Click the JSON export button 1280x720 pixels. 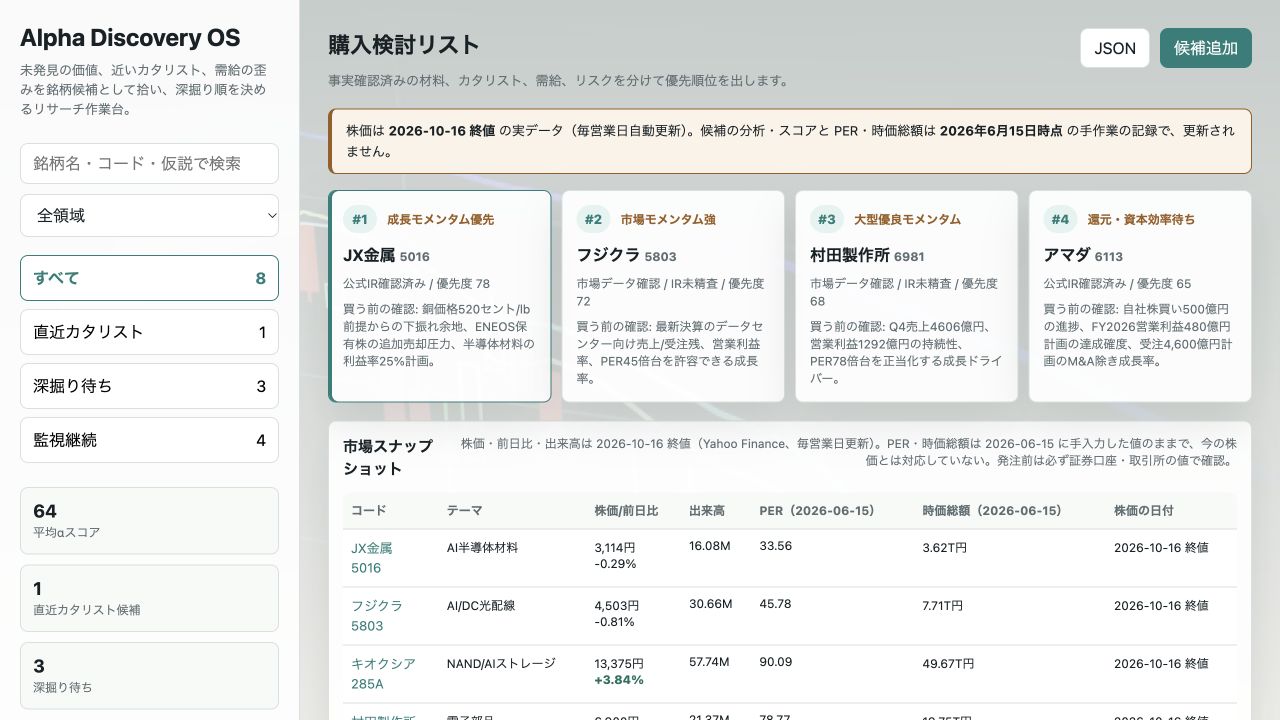click(1115, 48)
